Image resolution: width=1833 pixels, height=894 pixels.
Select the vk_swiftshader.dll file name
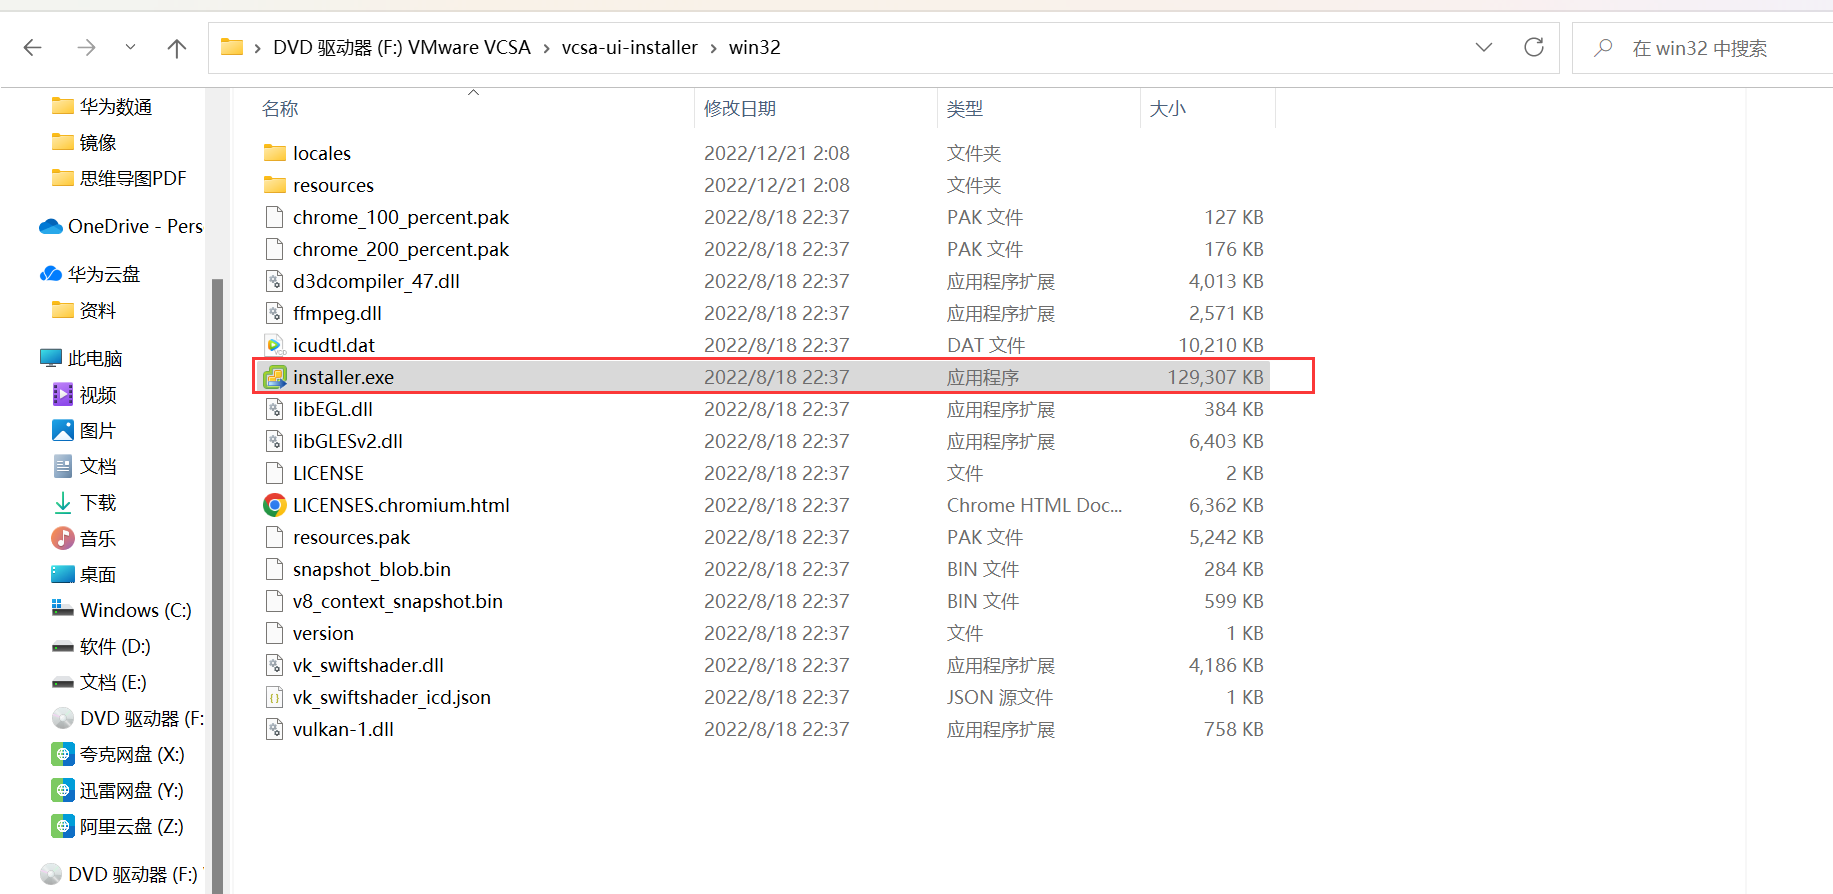point(368,665)
